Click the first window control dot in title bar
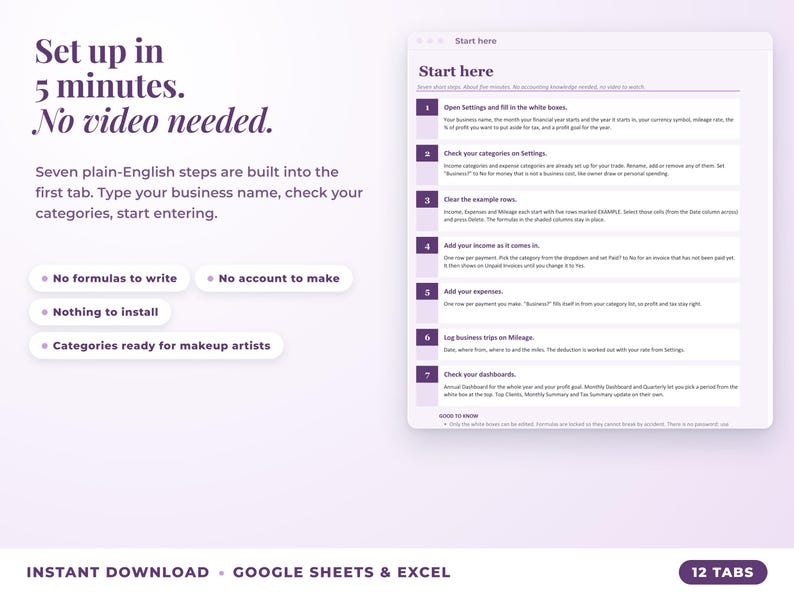Viewport: 794px width, 596px height. [x=419, y=41]
